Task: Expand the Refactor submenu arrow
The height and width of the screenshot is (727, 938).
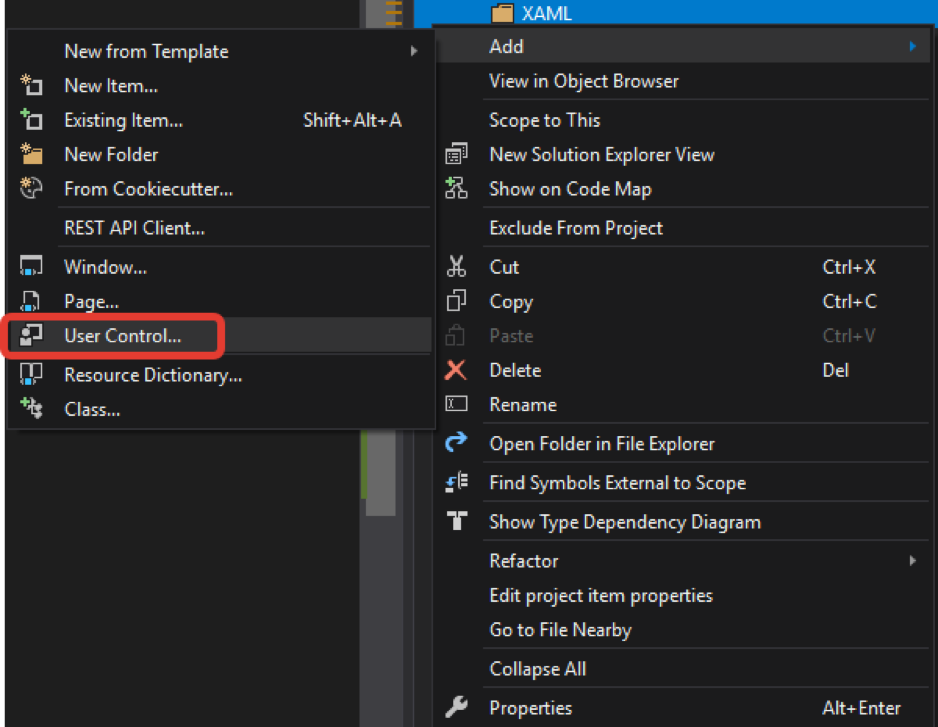Action: pyautogui.click(x=913, y=561)
